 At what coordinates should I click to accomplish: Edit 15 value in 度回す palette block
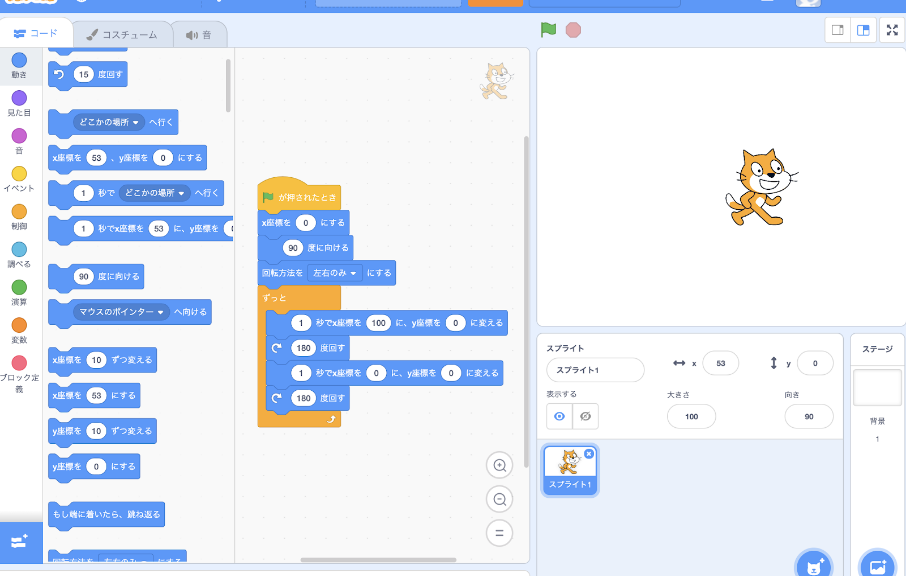pos(84,75)
